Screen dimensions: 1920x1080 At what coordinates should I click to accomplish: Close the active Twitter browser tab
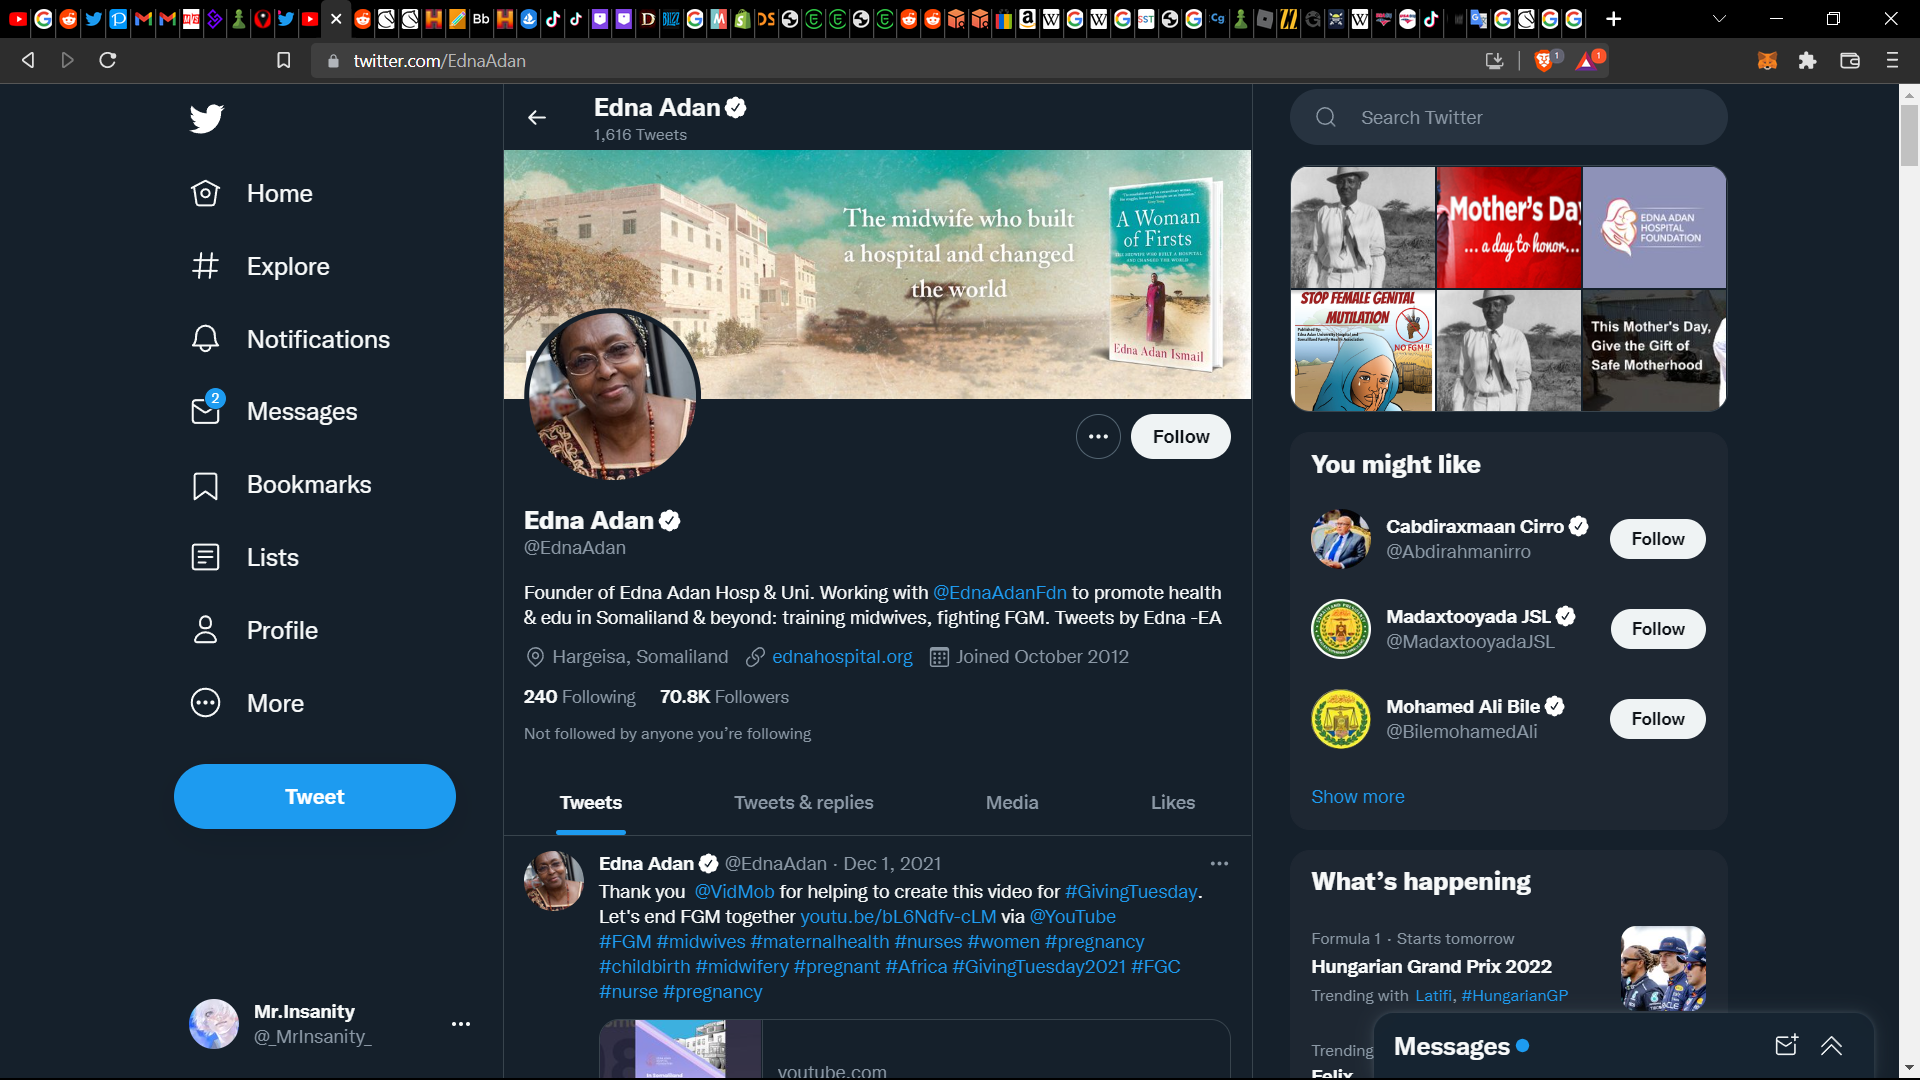336,19
